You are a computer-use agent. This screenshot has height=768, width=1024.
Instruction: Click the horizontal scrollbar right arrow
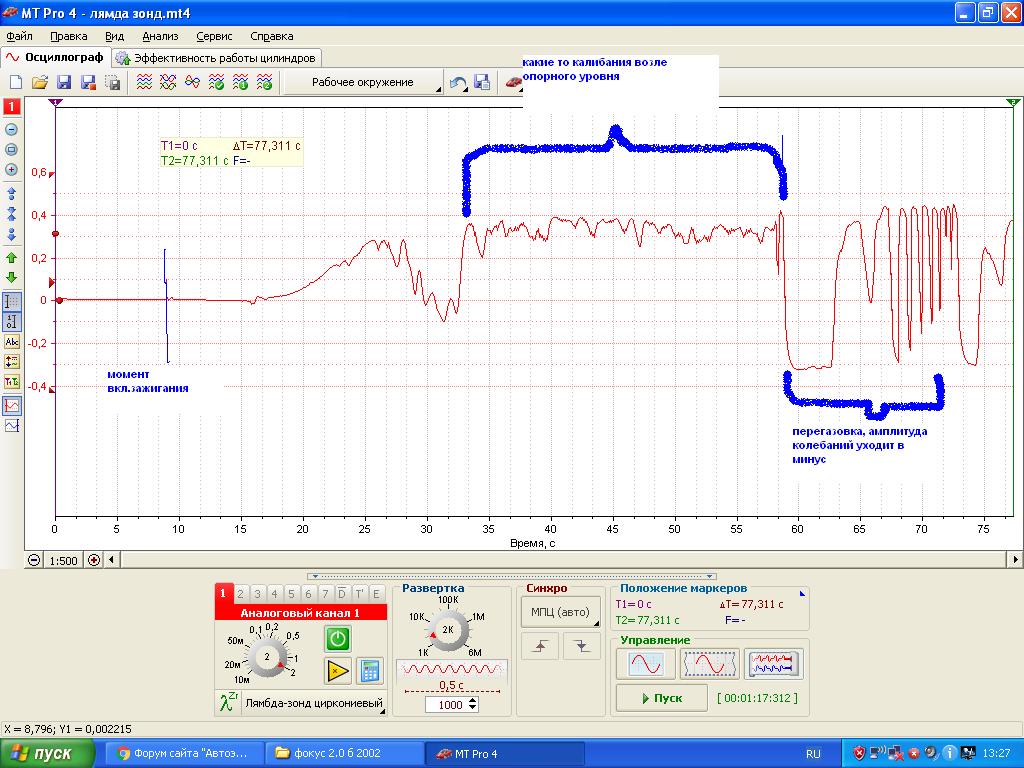click(x=1015, y=560)
